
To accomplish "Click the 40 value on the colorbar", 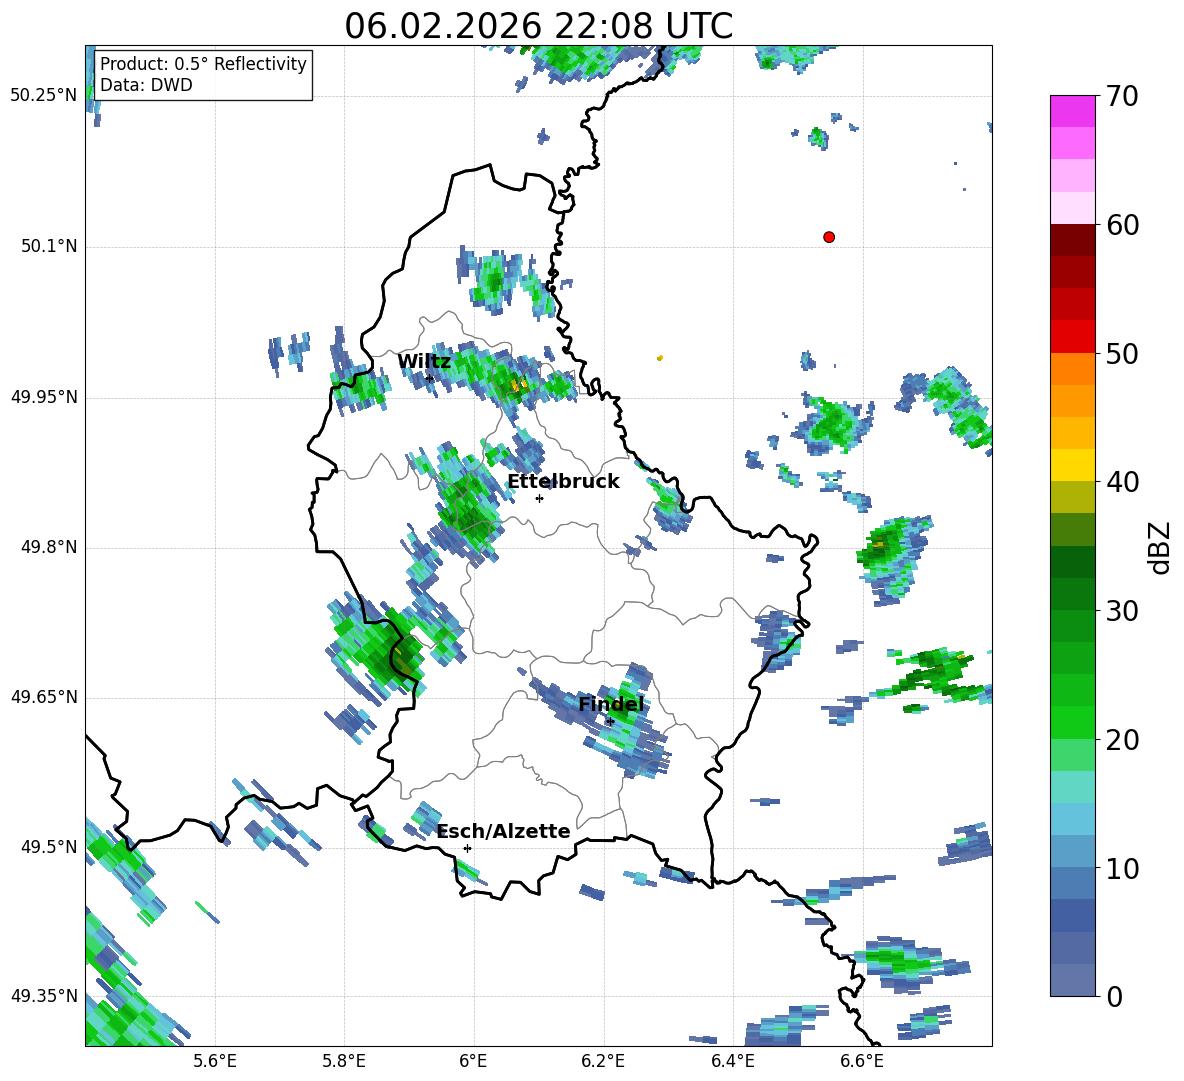I will coord(1121,482).
